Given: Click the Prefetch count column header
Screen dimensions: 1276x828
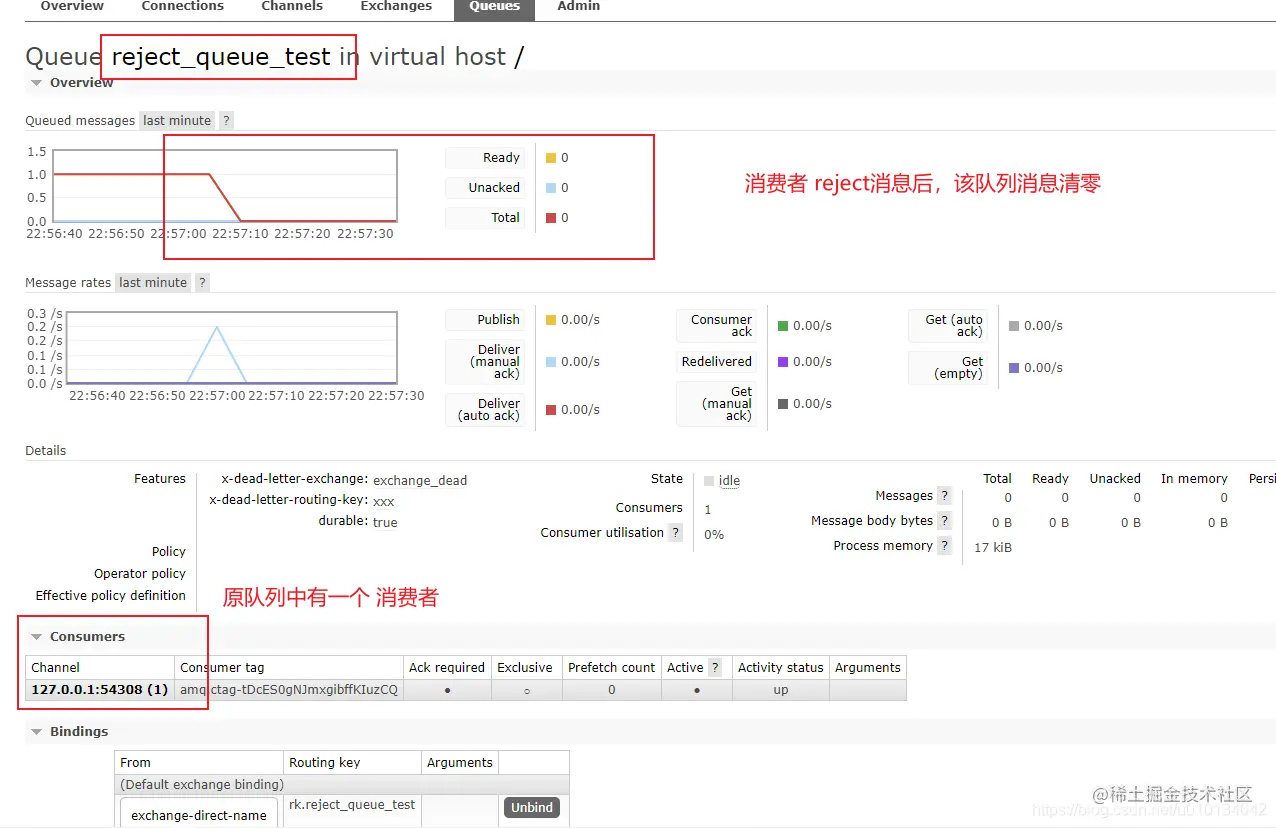Looking at the screenshot, I should coord(612,668).
